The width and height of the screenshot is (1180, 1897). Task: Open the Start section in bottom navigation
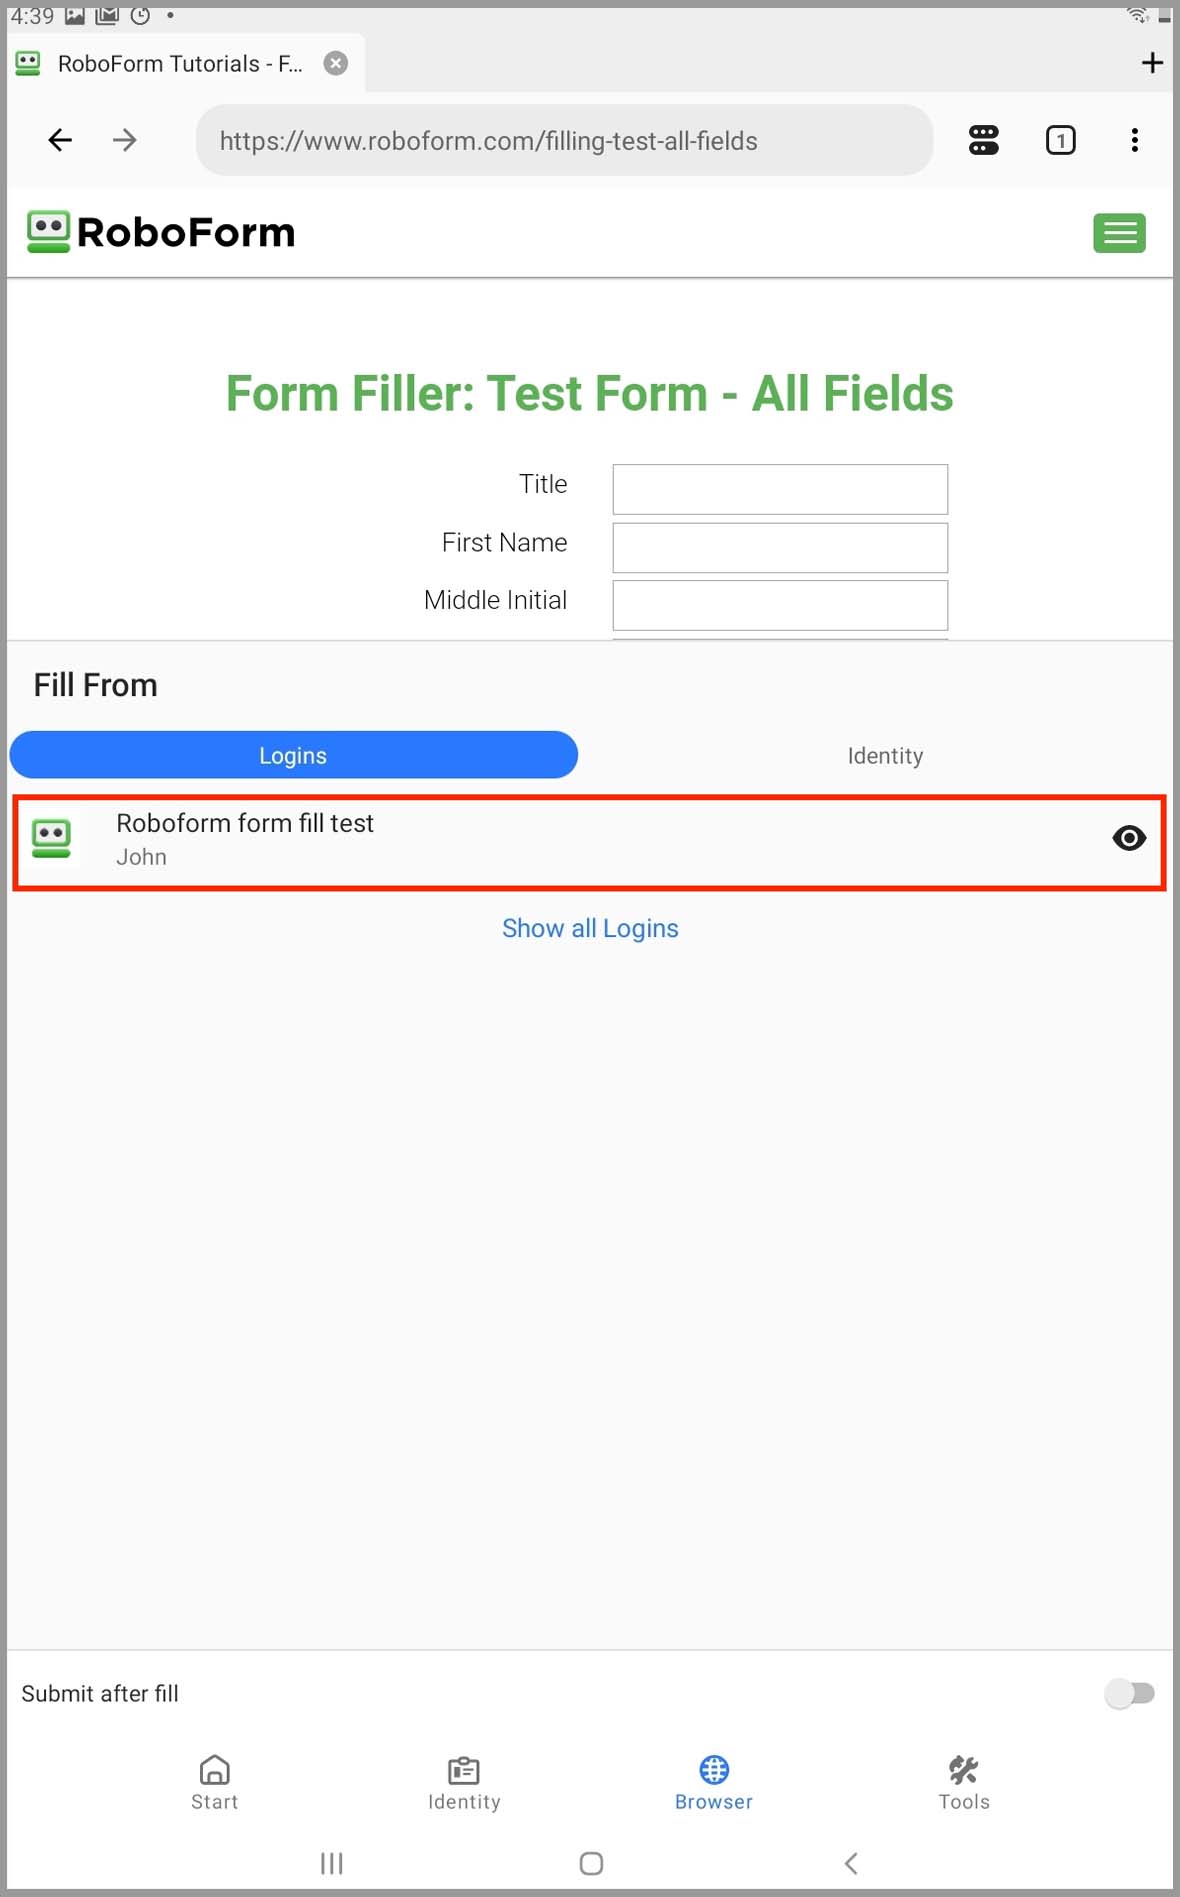214,1783
